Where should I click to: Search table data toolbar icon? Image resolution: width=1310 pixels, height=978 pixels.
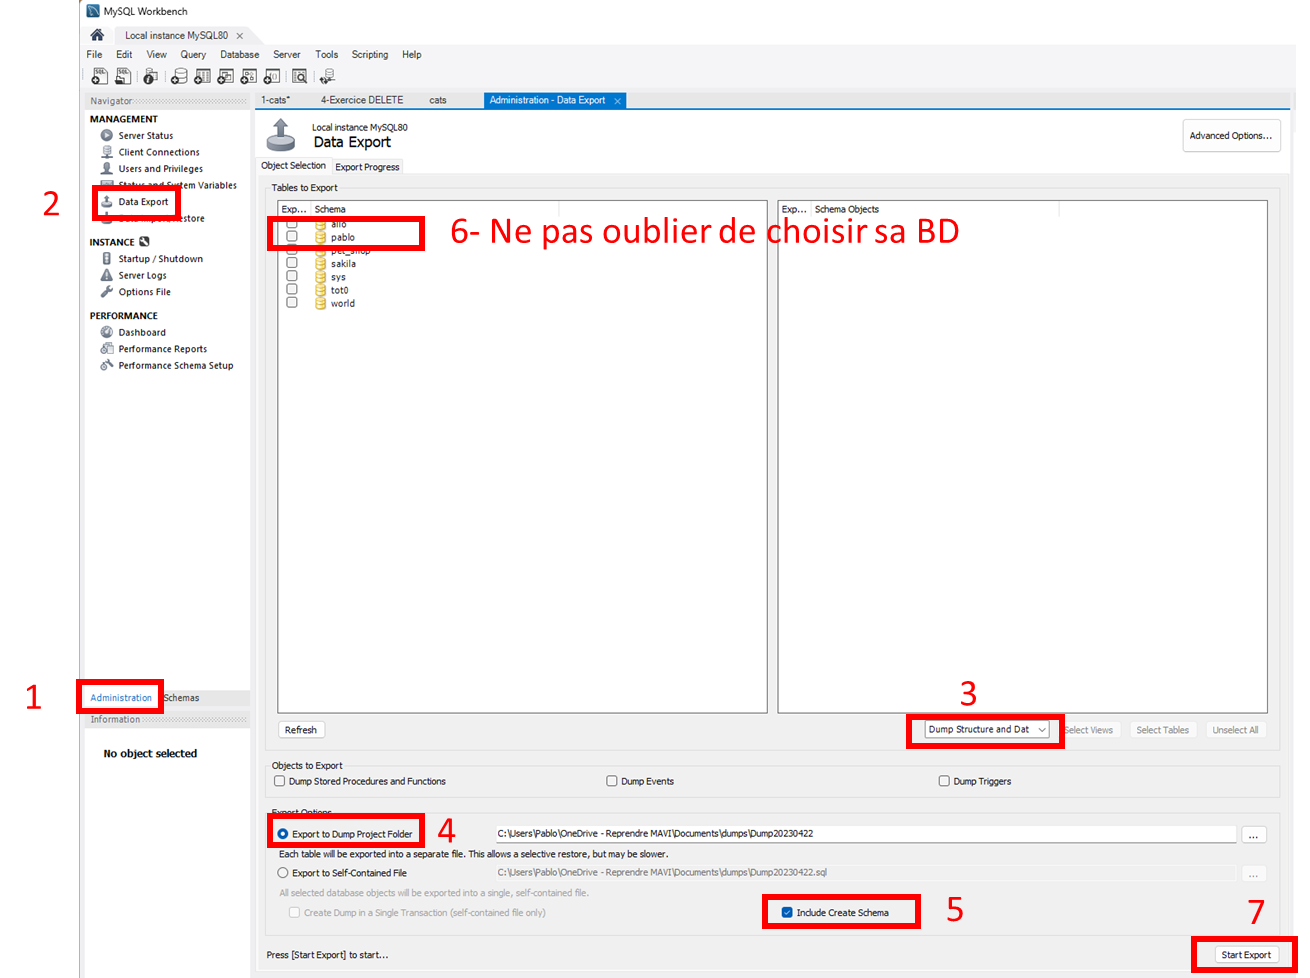point(299,76)
